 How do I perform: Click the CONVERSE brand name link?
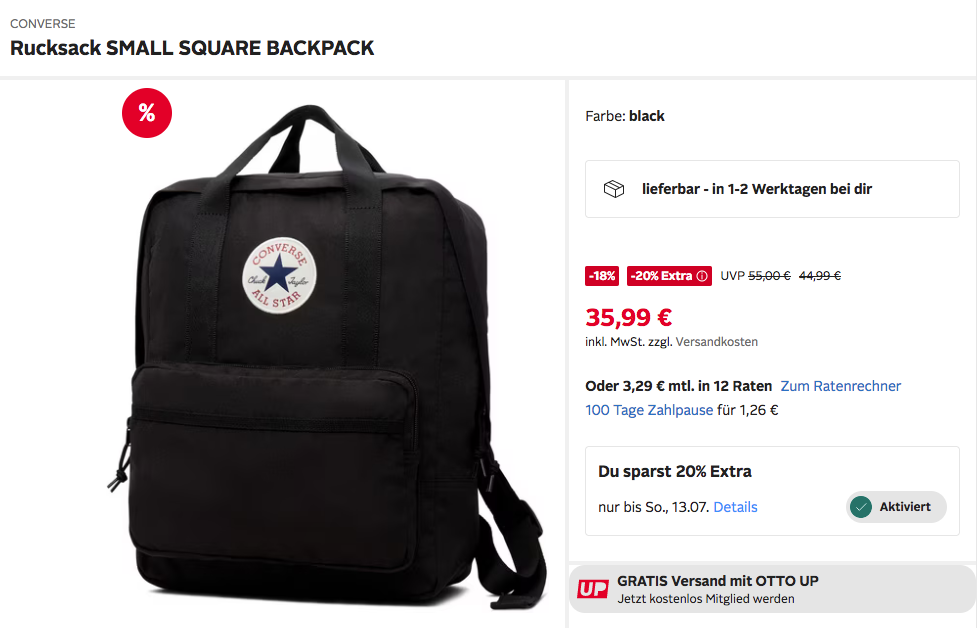[x=42, y=24]
